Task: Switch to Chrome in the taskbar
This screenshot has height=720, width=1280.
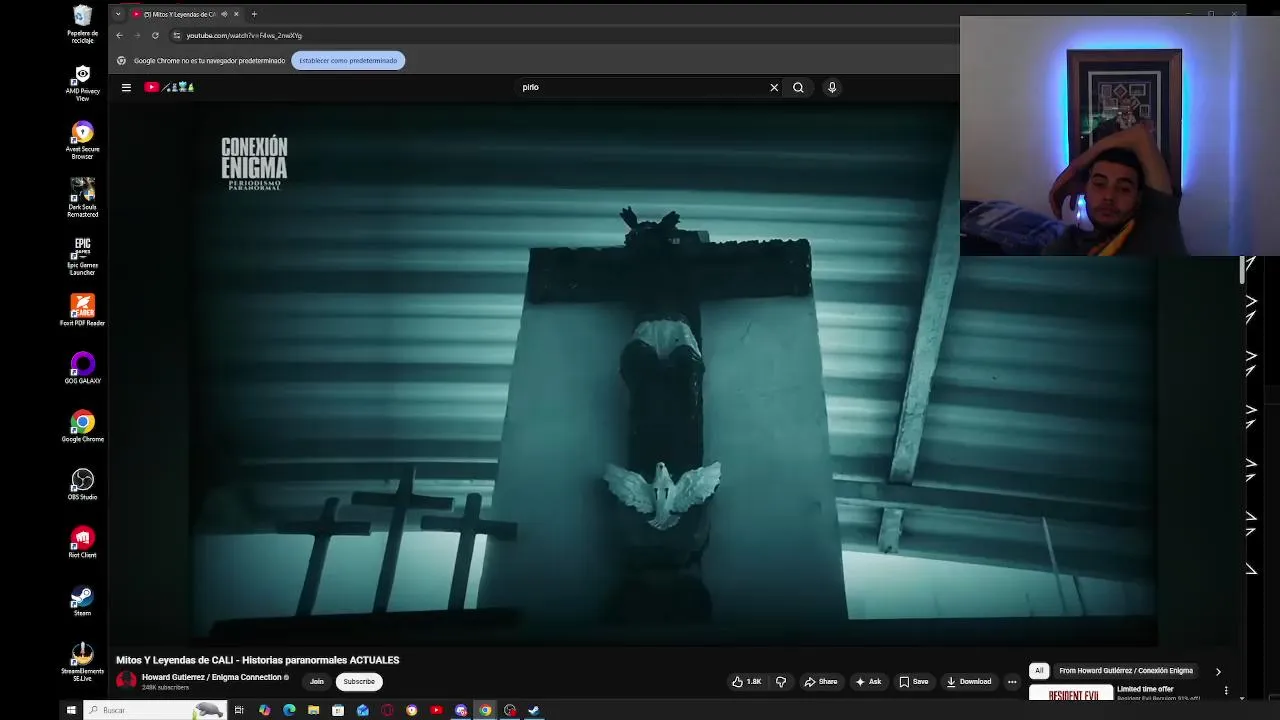Action: pos(485,710)
